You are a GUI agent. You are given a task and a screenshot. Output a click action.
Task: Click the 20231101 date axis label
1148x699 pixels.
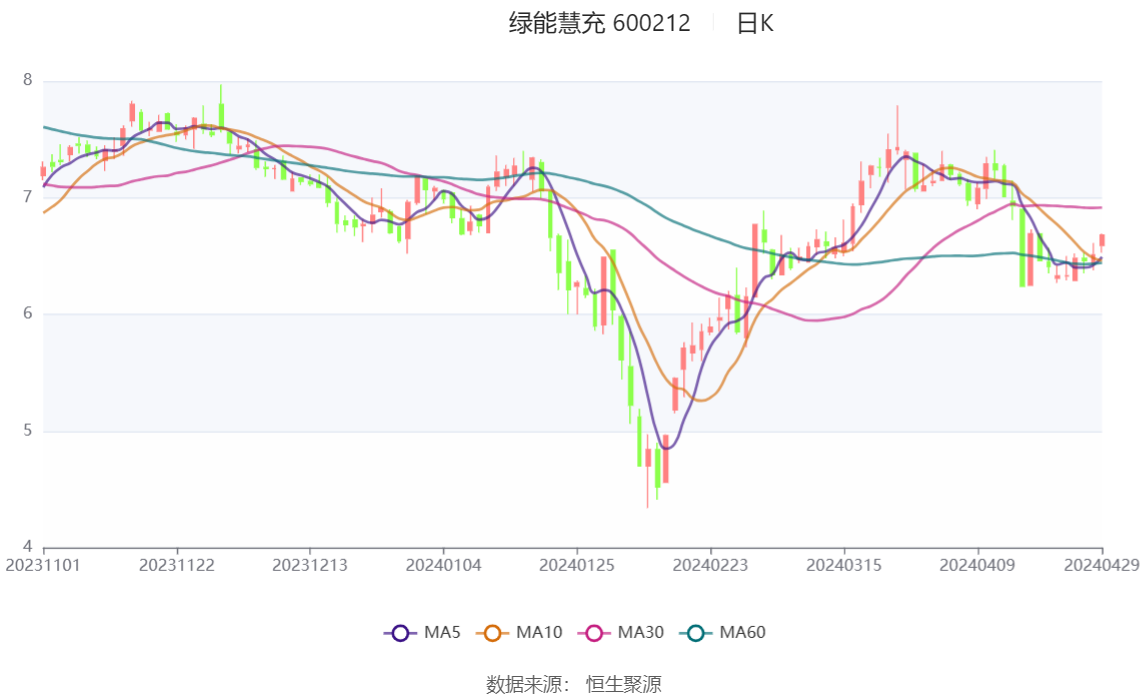tap(43, 565)
